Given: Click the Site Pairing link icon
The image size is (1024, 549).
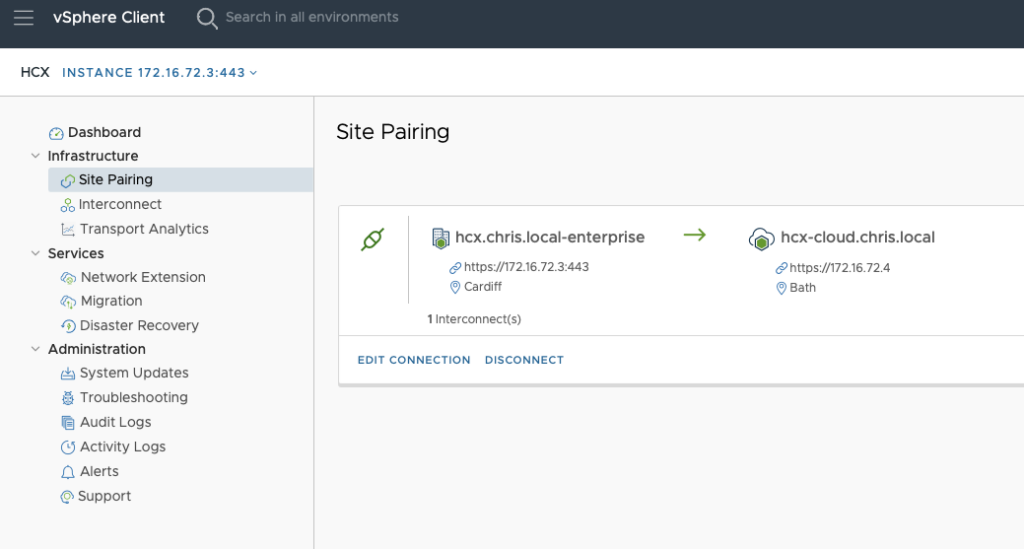Looking at the screenshot, I should point(67,180).
